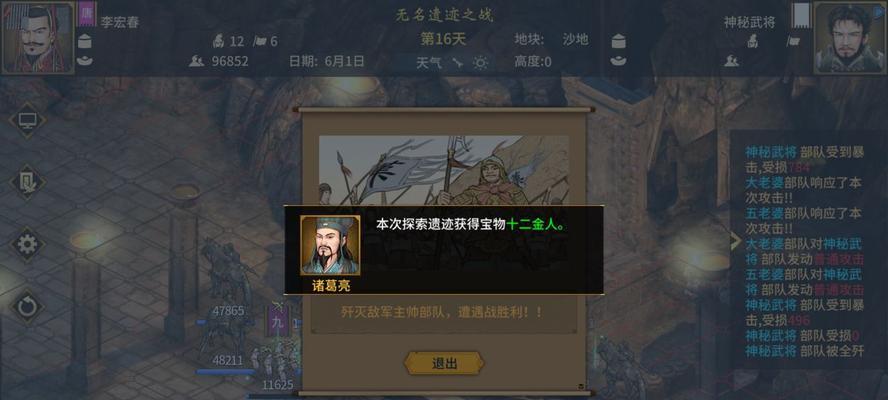
Task: Click the monitor display icon on left sidebar
Action: [x=27, y=120]
